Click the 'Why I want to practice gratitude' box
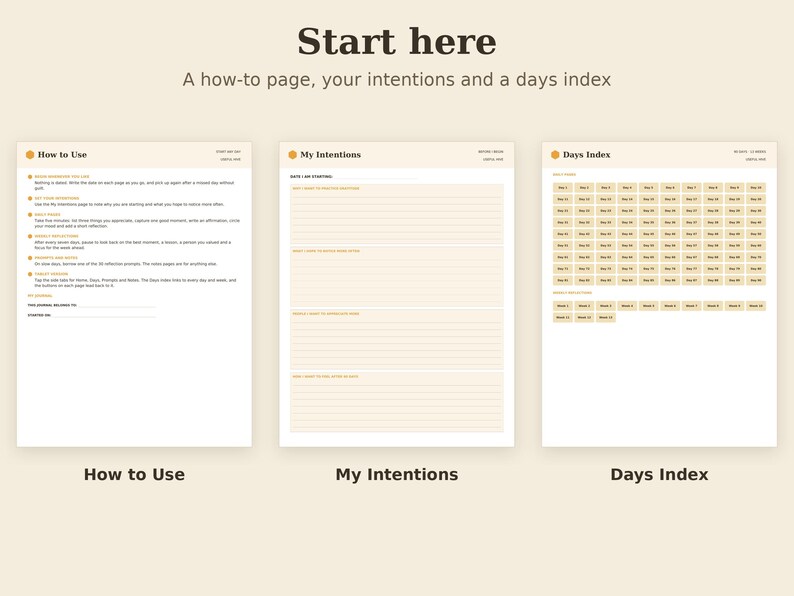Viewport: 794px width, 596px height. (x=396, y=214)
